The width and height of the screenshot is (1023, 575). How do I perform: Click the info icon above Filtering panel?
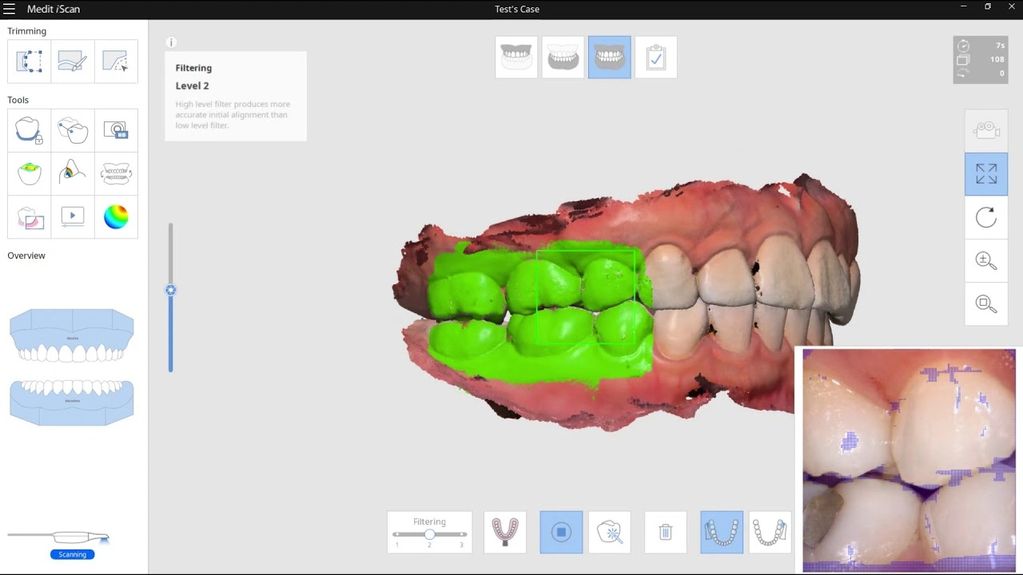pos(172,42)
